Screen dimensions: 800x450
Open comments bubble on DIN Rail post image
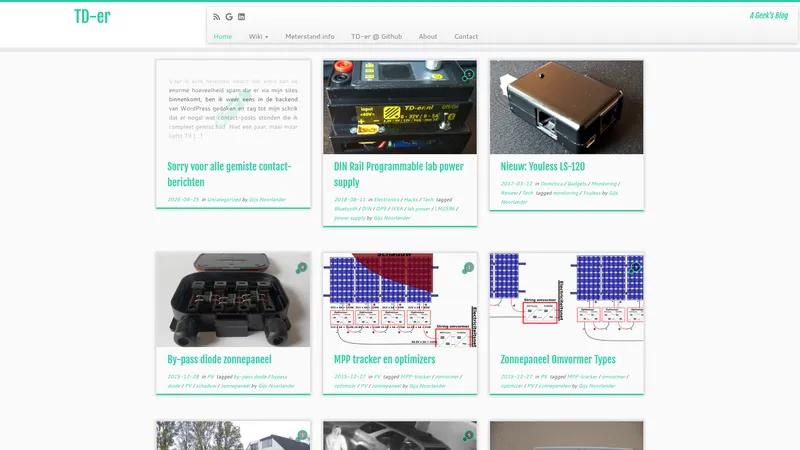(468, 75)
